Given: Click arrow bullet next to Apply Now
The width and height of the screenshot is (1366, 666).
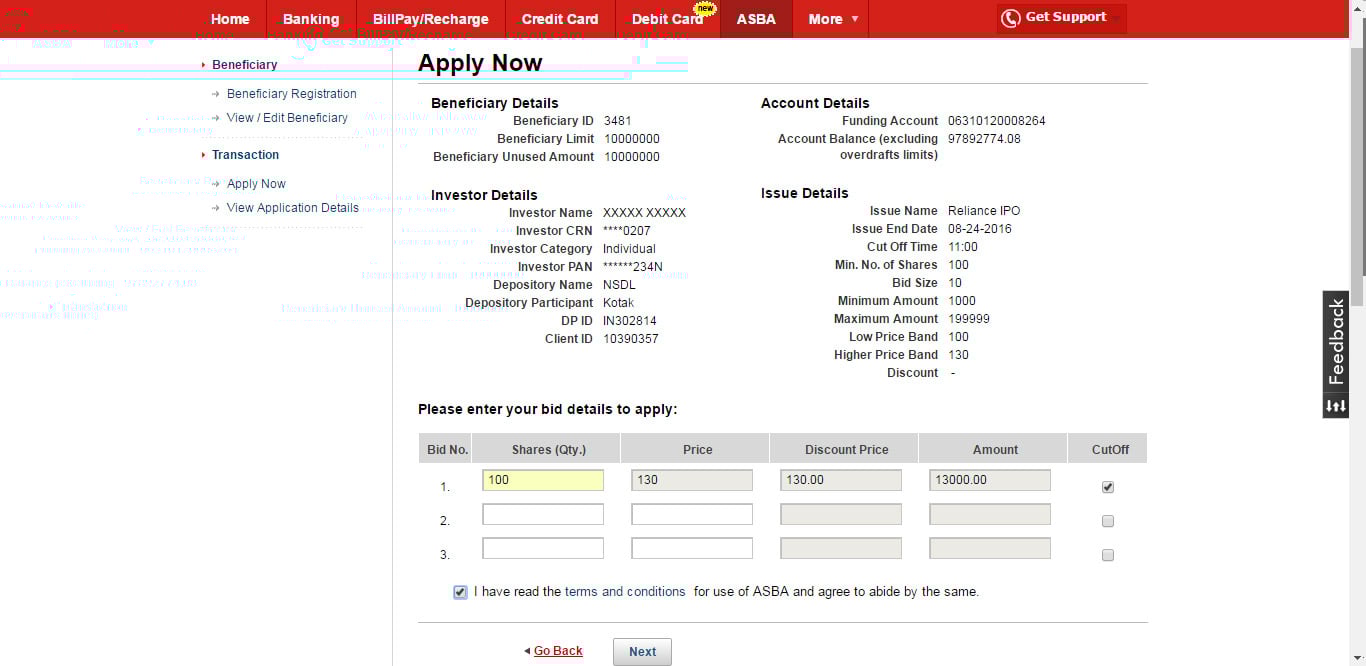Looking at the screenshot, I should (x=216, y=184).
